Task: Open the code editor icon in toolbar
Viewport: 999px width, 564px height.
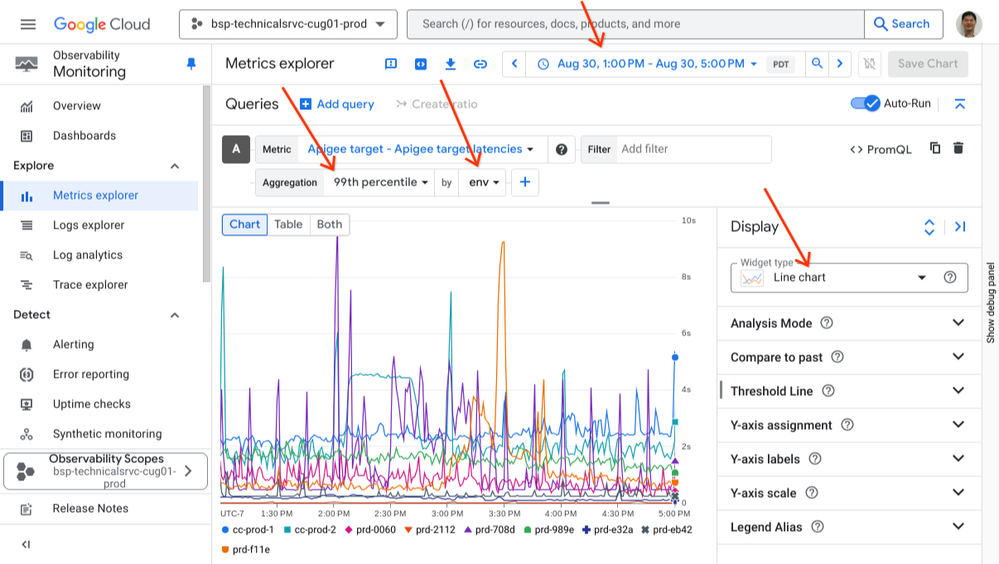Action: tap(420, 64)
